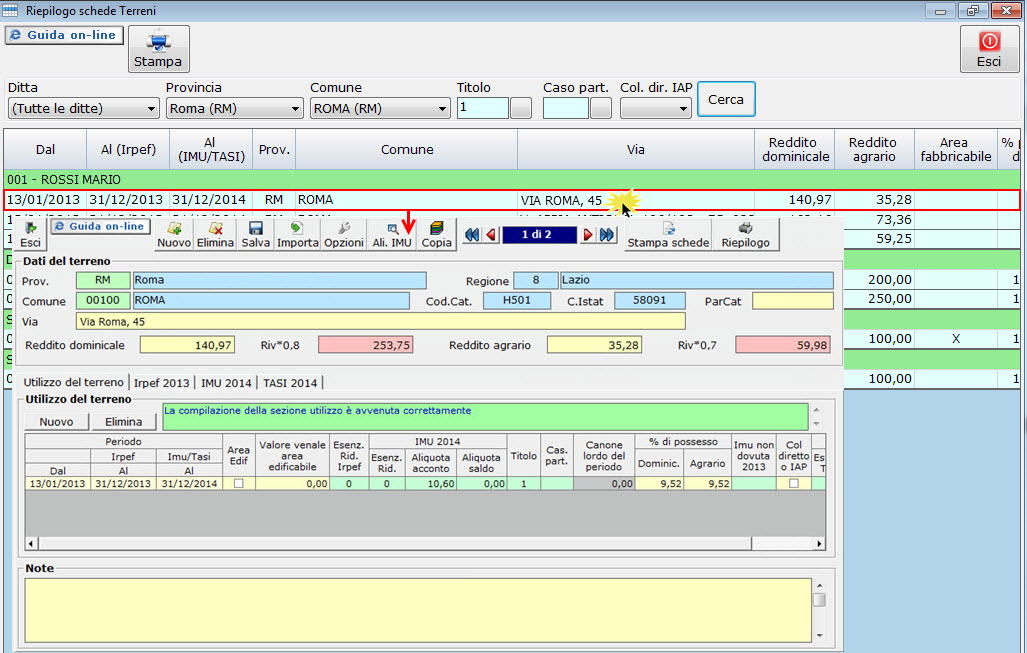Jump to the first record with the double-left arrow
1027x653 pixels.
click(472, 234)
